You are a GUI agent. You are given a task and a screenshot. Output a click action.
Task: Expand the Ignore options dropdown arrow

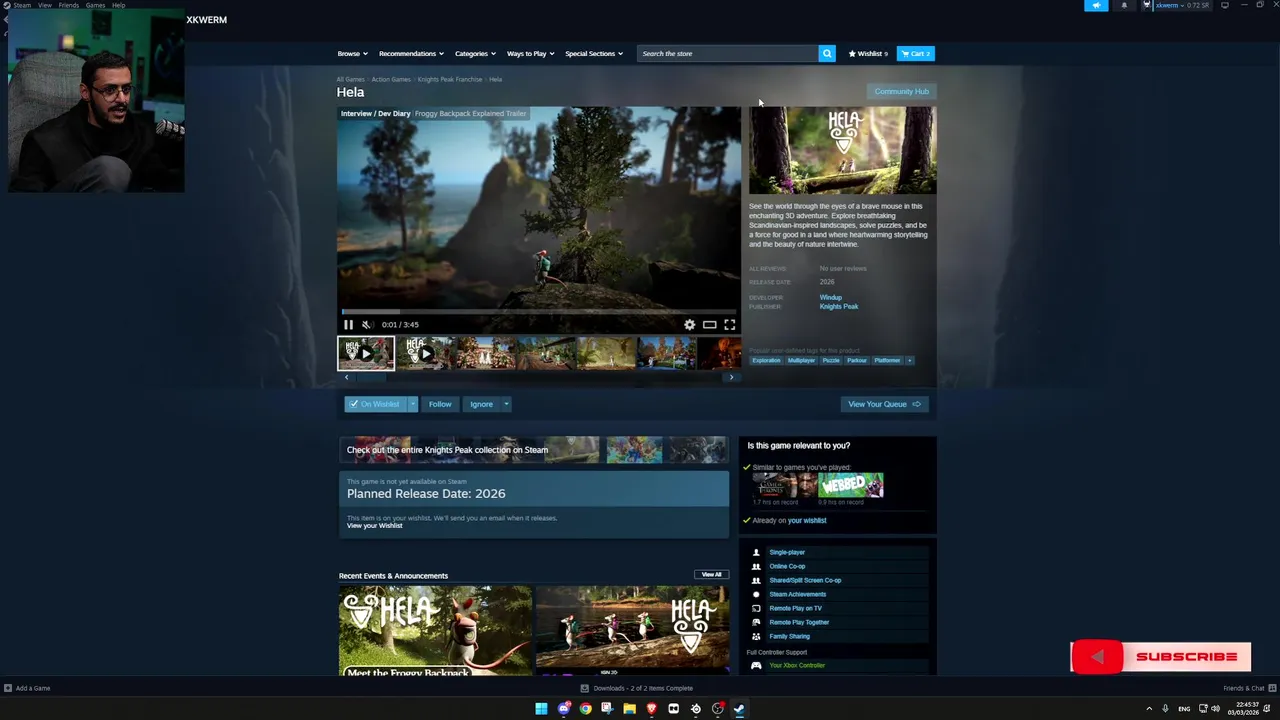click(x=506, y=404)
